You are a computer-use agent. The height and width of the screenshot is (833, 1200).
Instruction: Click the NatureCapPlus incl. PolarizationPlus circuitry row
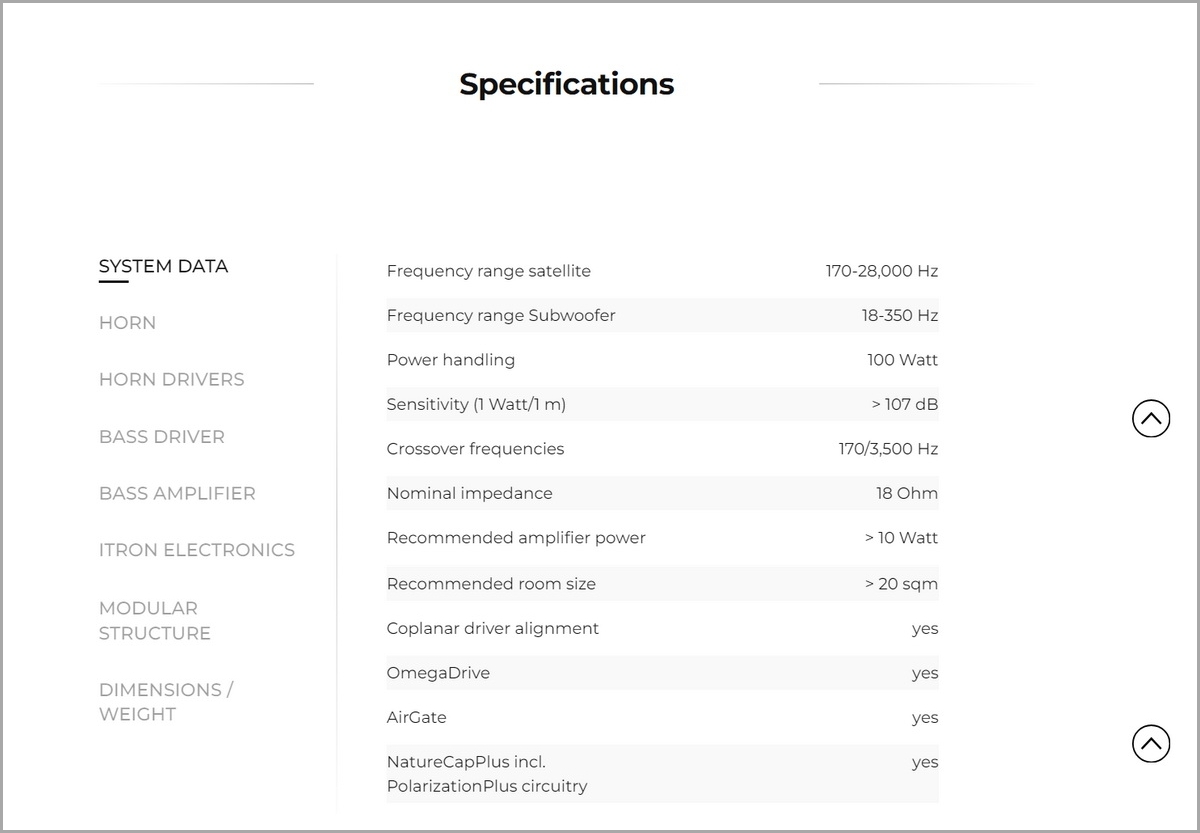click(x=662, y=774)
